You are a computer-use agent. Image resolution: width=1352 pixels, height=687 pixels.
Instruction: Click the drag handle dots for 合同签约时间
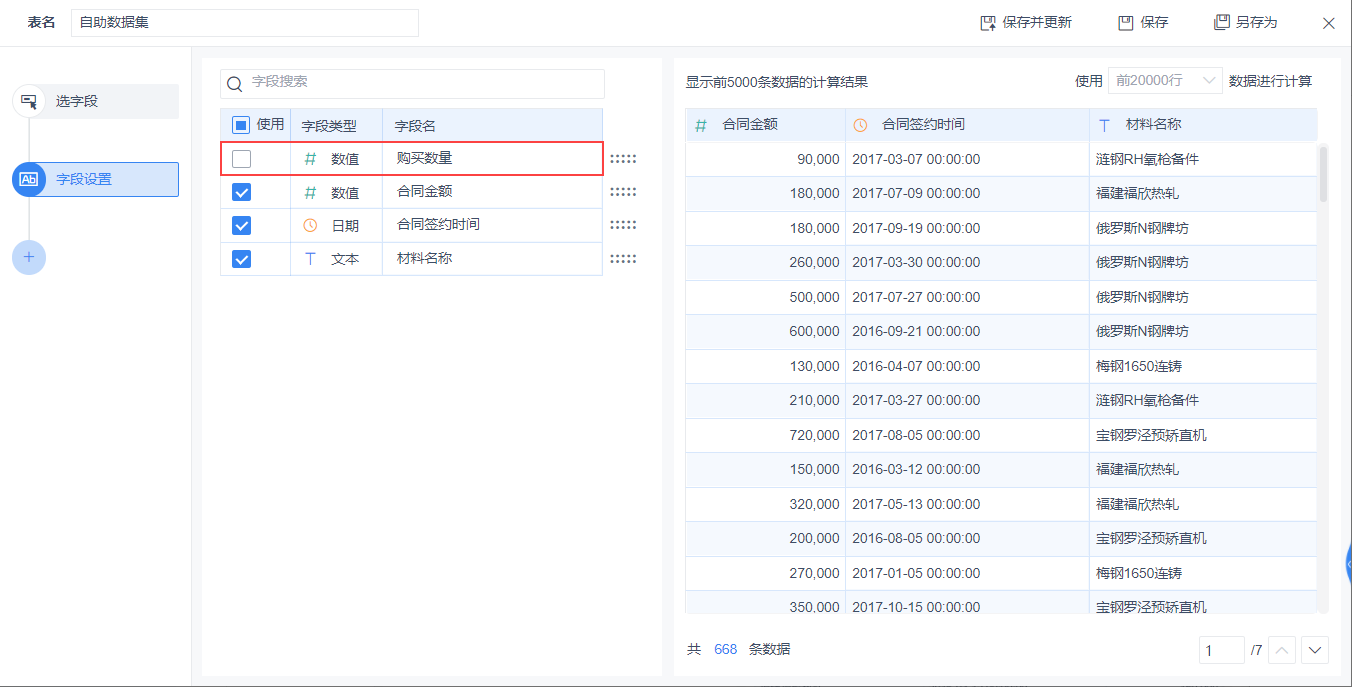click(623, 225)
